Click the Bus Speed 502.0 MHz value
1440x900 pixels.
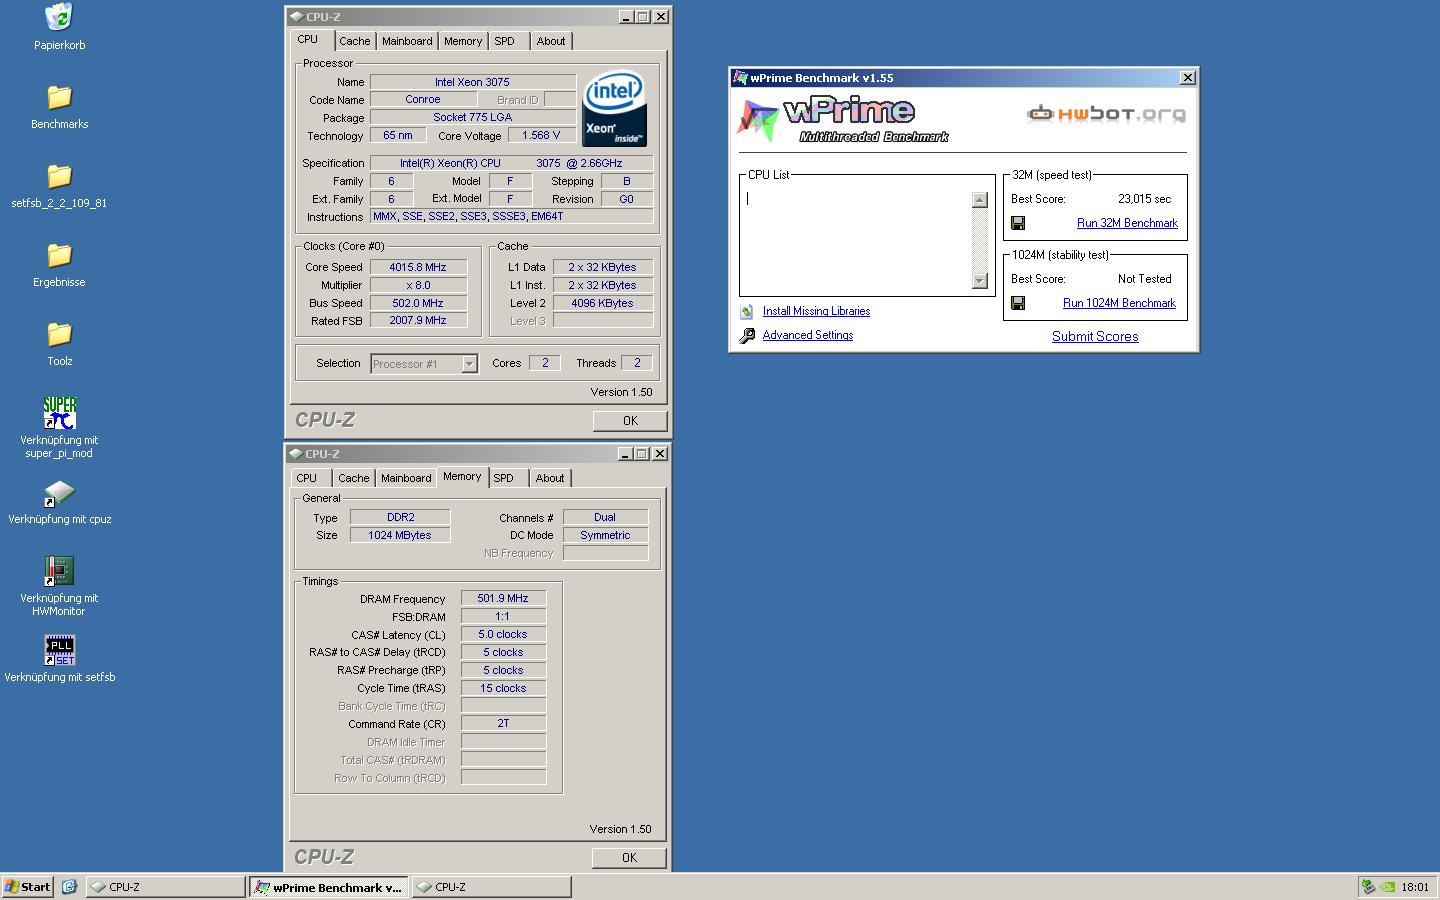tap(419, 303)
